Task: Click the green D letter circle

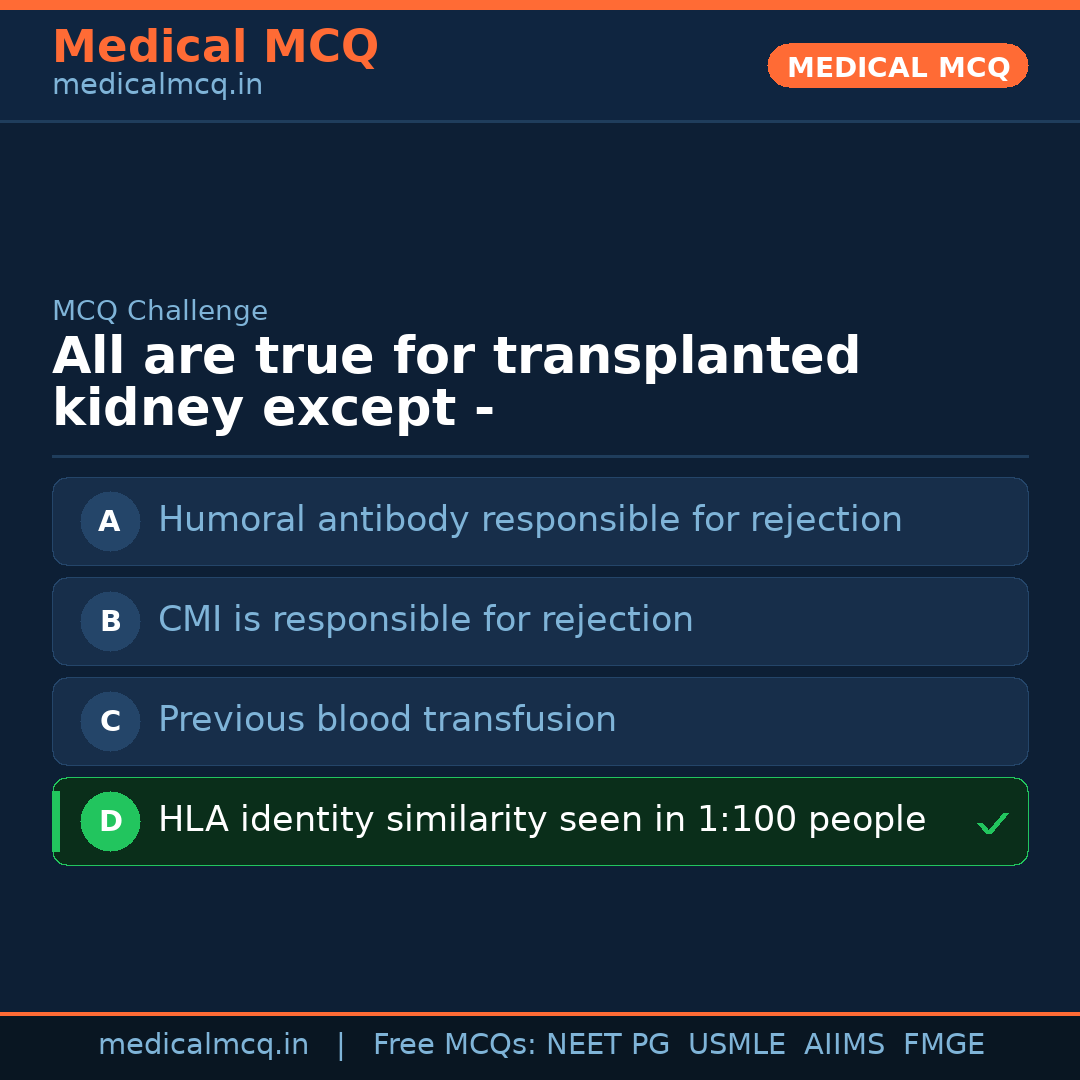Action: coord(110,821)
